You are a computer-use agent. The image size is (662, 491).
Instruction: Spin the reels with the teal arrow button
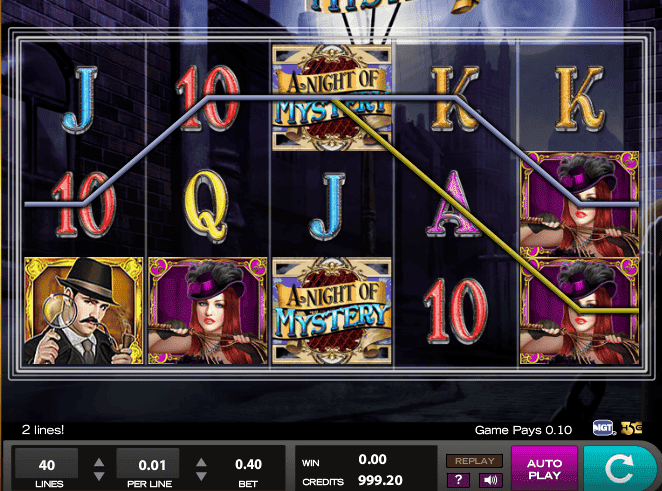coord(620,467)
